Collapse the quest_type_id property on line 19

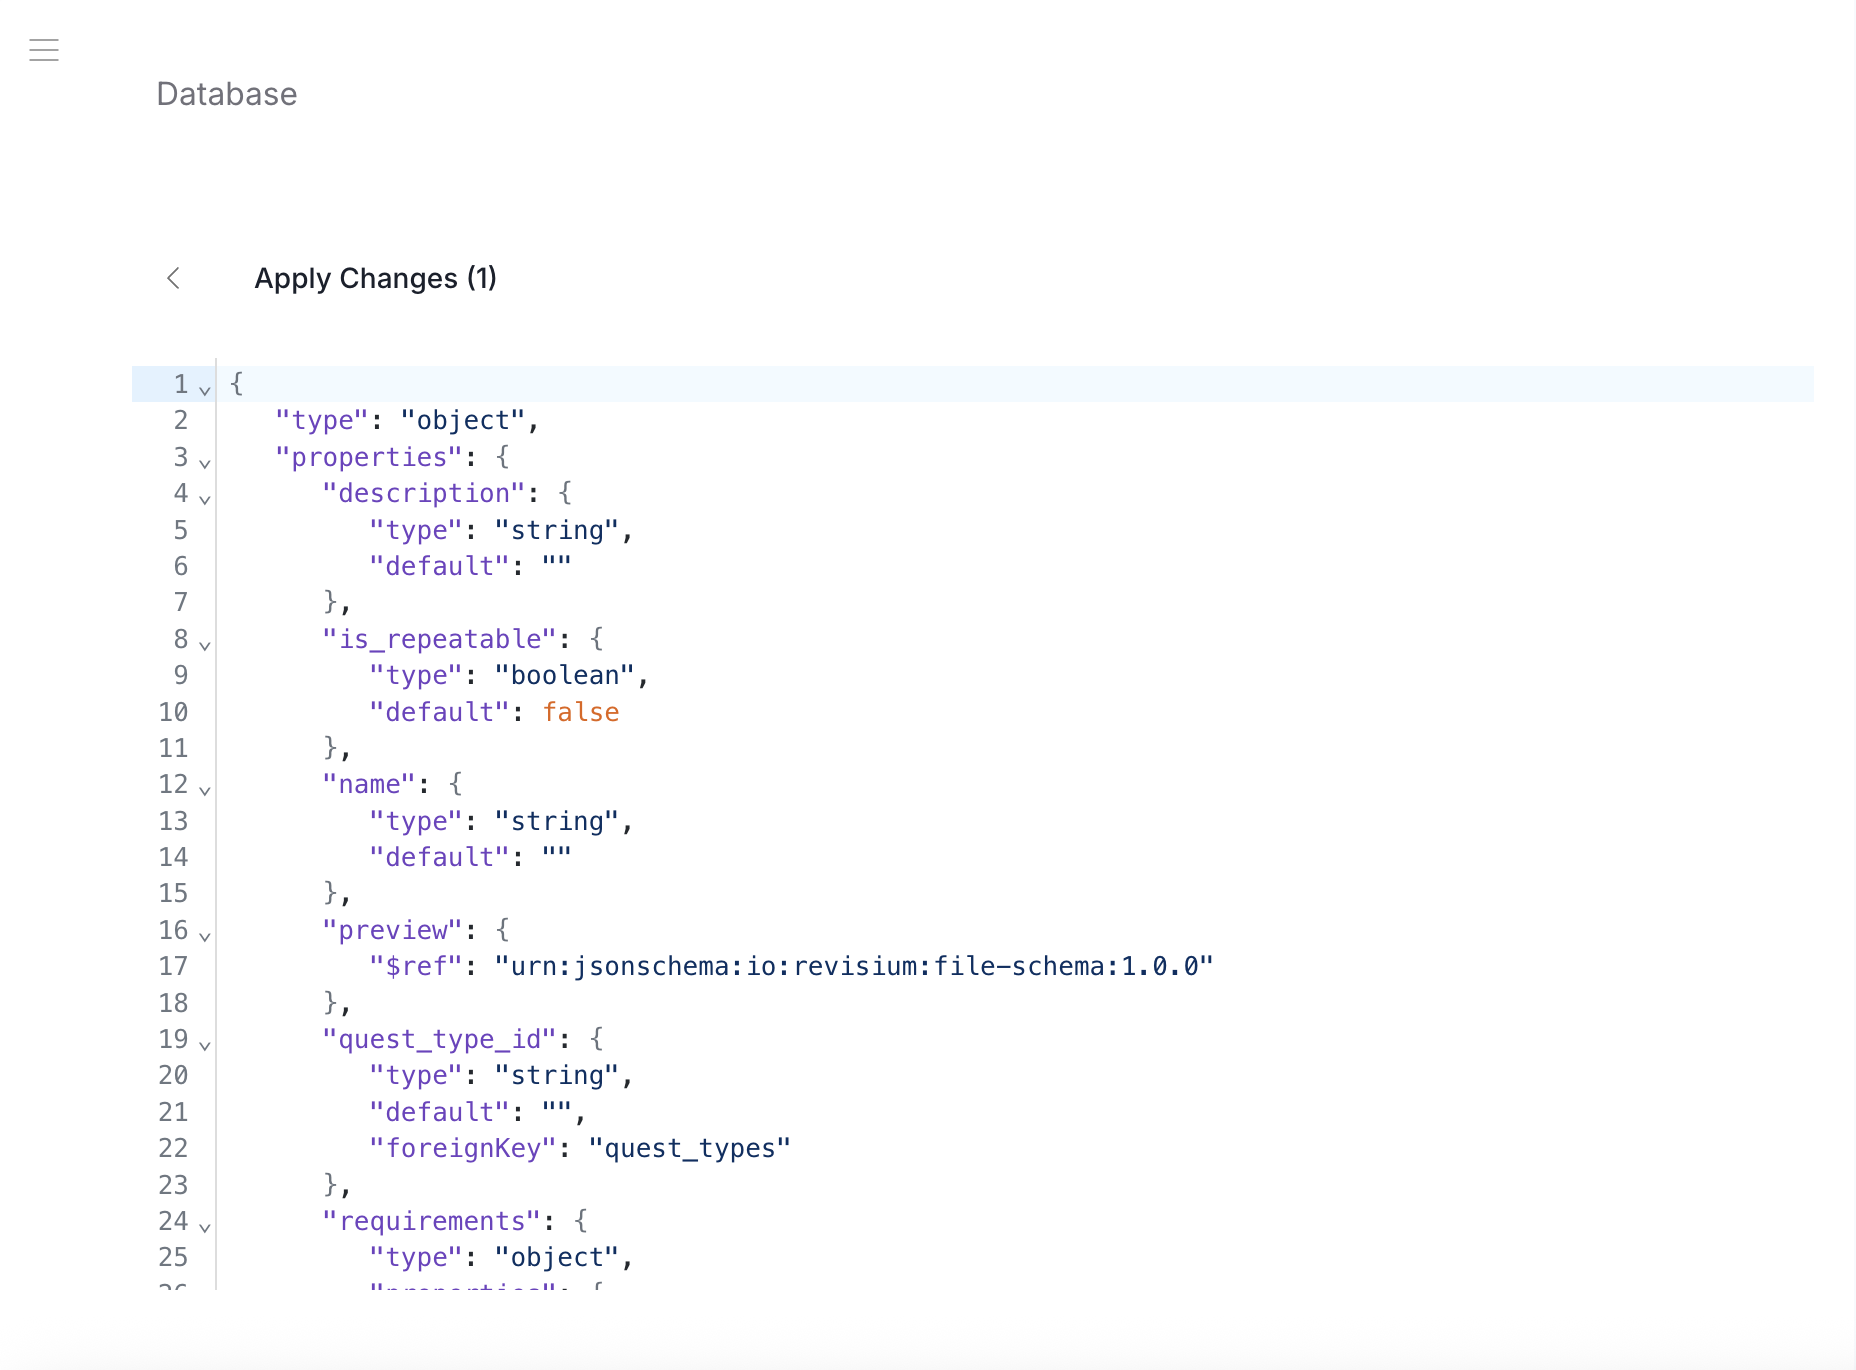pos(204,1045)
